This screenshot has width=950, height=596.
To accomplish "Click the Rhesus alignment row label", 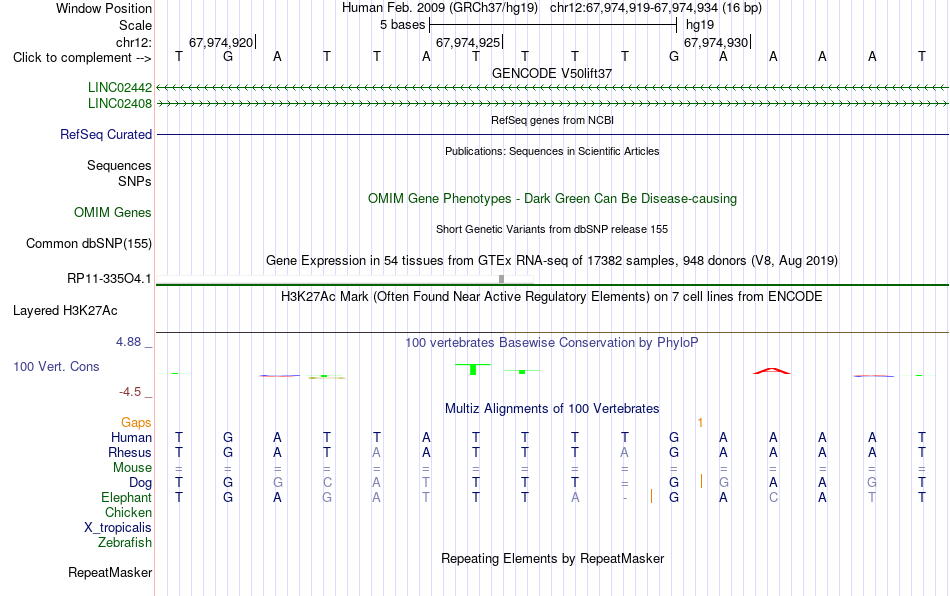I will pos(130,452).
